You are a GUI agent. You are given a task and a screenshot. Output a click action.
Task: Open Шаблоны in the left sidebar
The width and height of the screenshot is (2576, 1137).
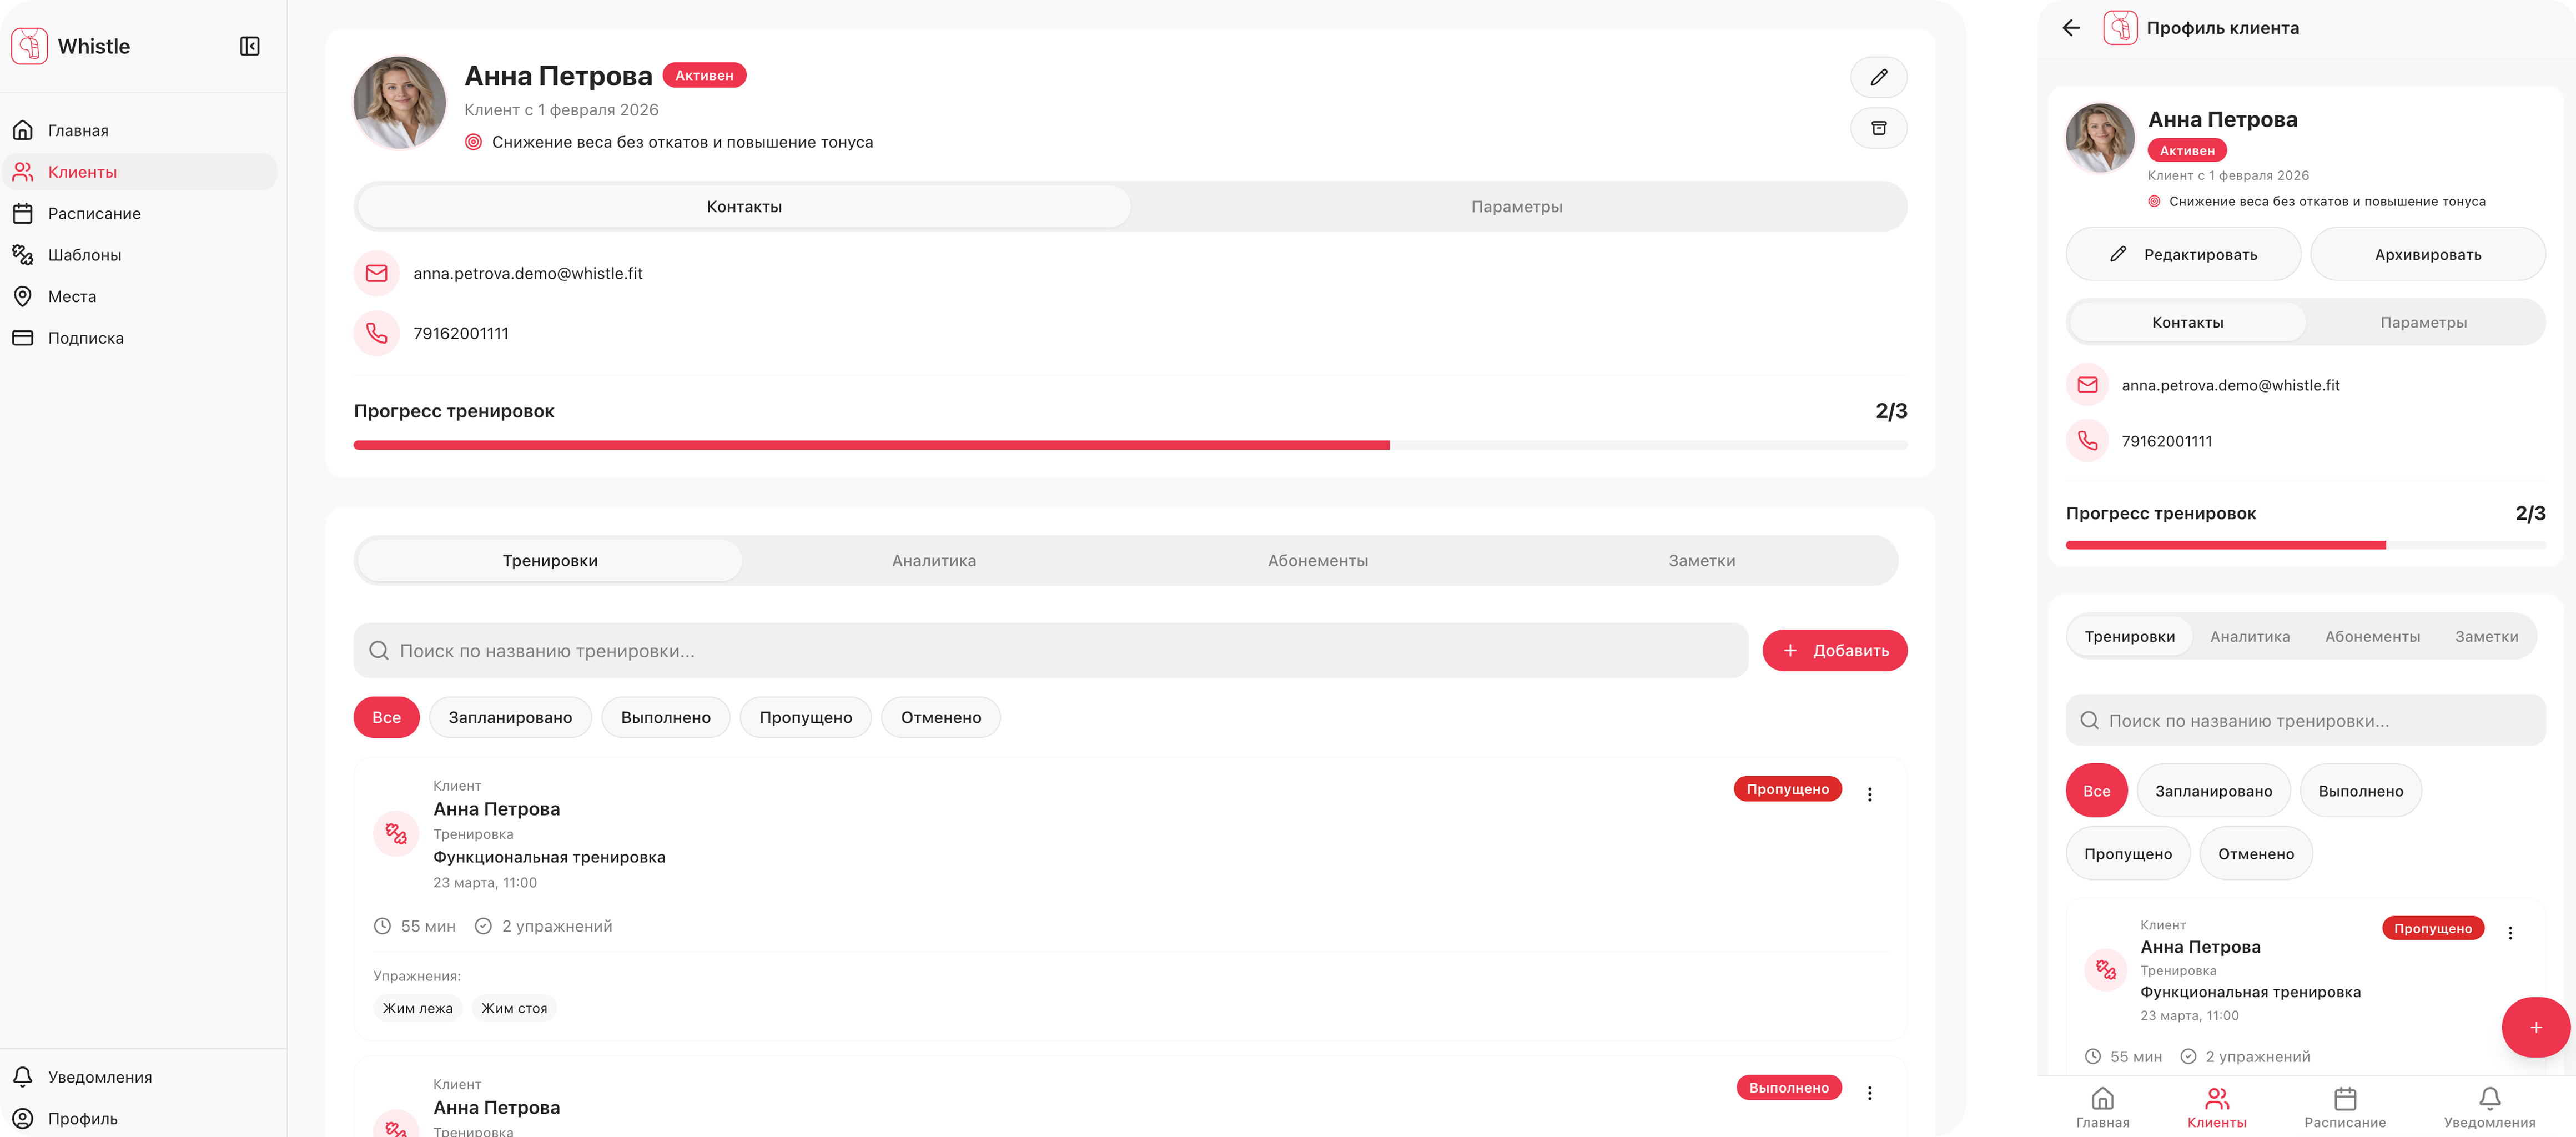click(x=140, y=255)
